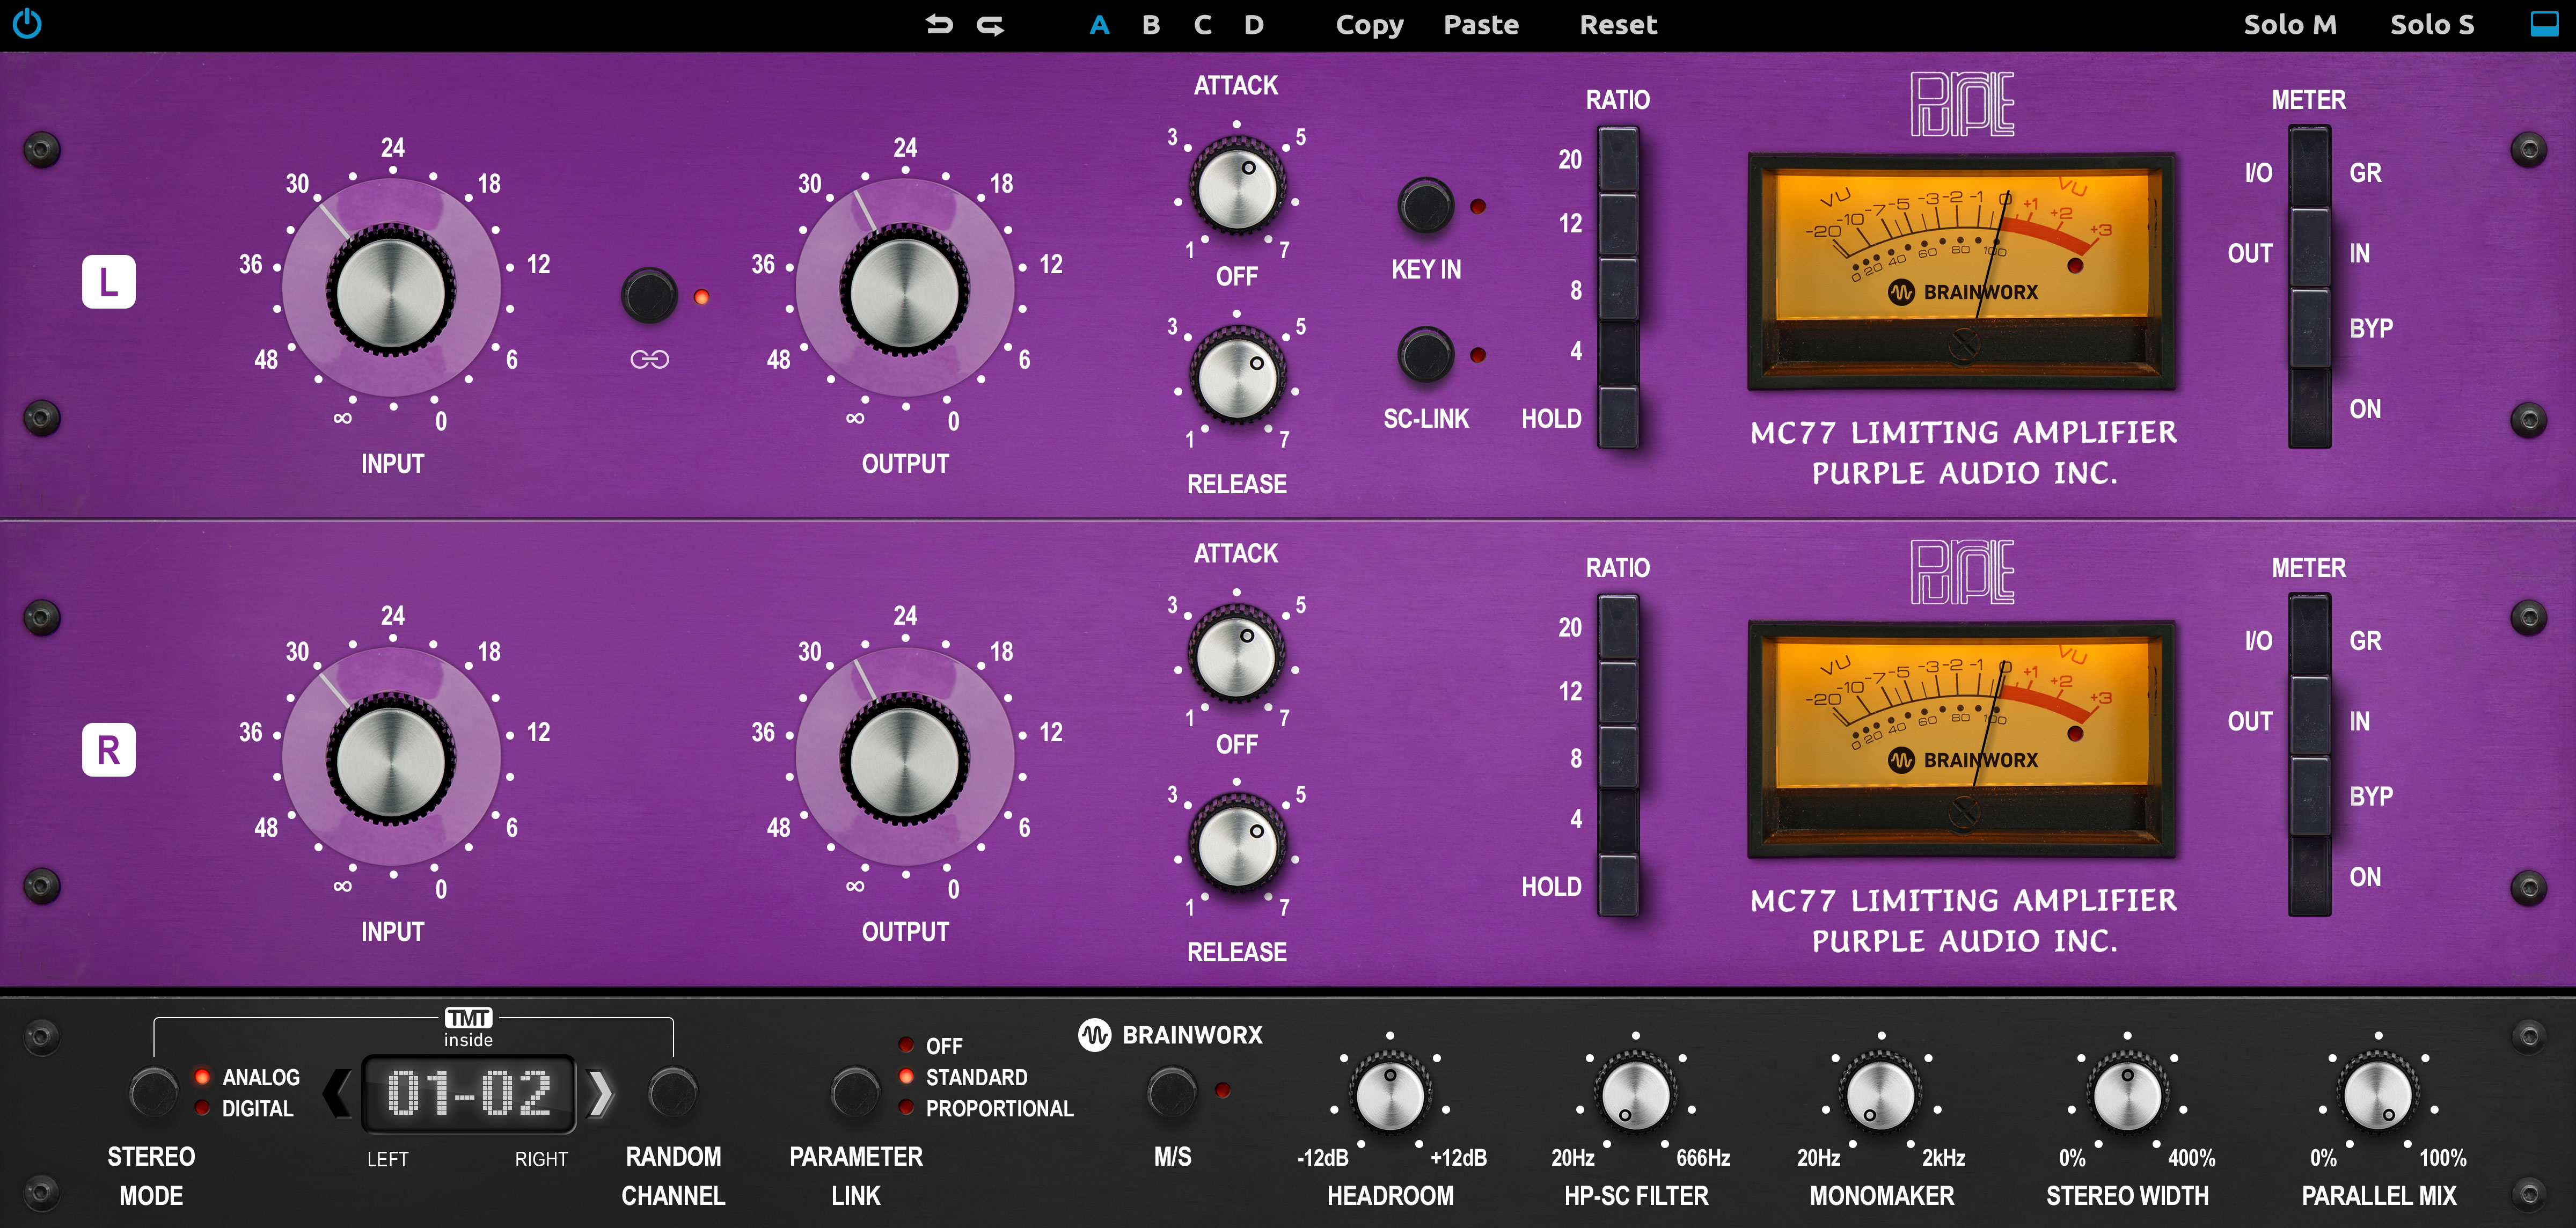Toggle the HOLD ratio on the right channel

pyautogui.click(x=1619, y=884)
